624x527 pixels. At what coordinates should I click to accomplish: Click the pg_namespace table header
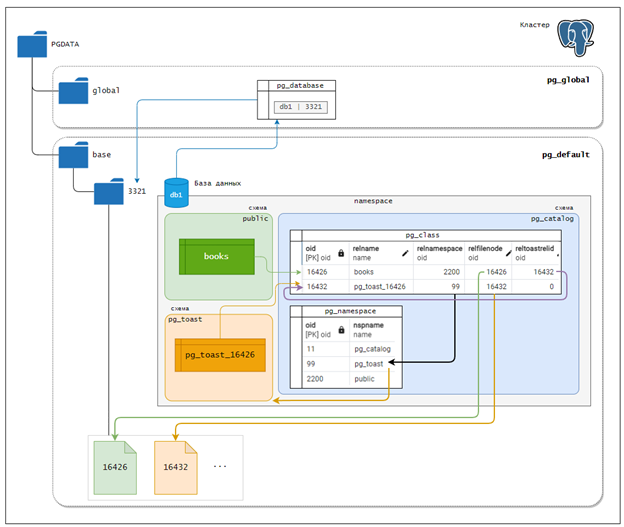[346, 311]
